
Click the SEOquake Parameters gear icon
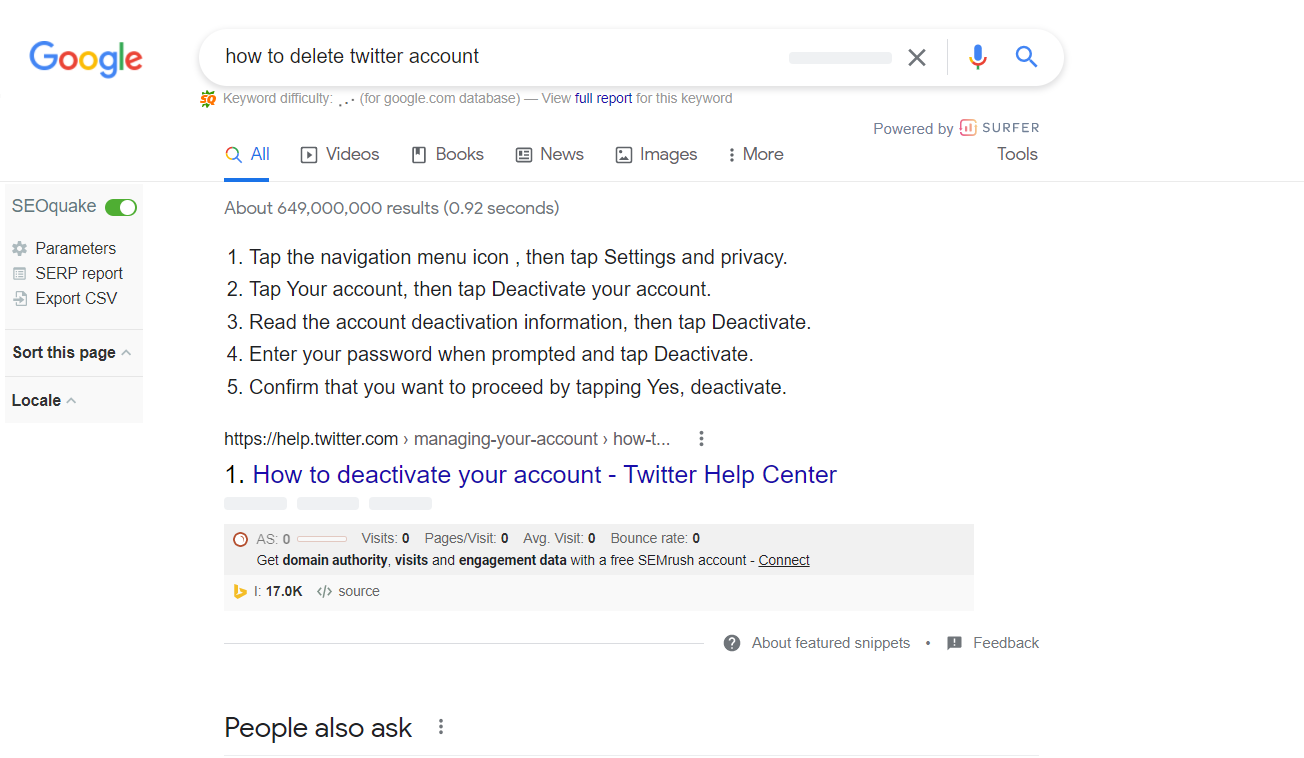20,248
